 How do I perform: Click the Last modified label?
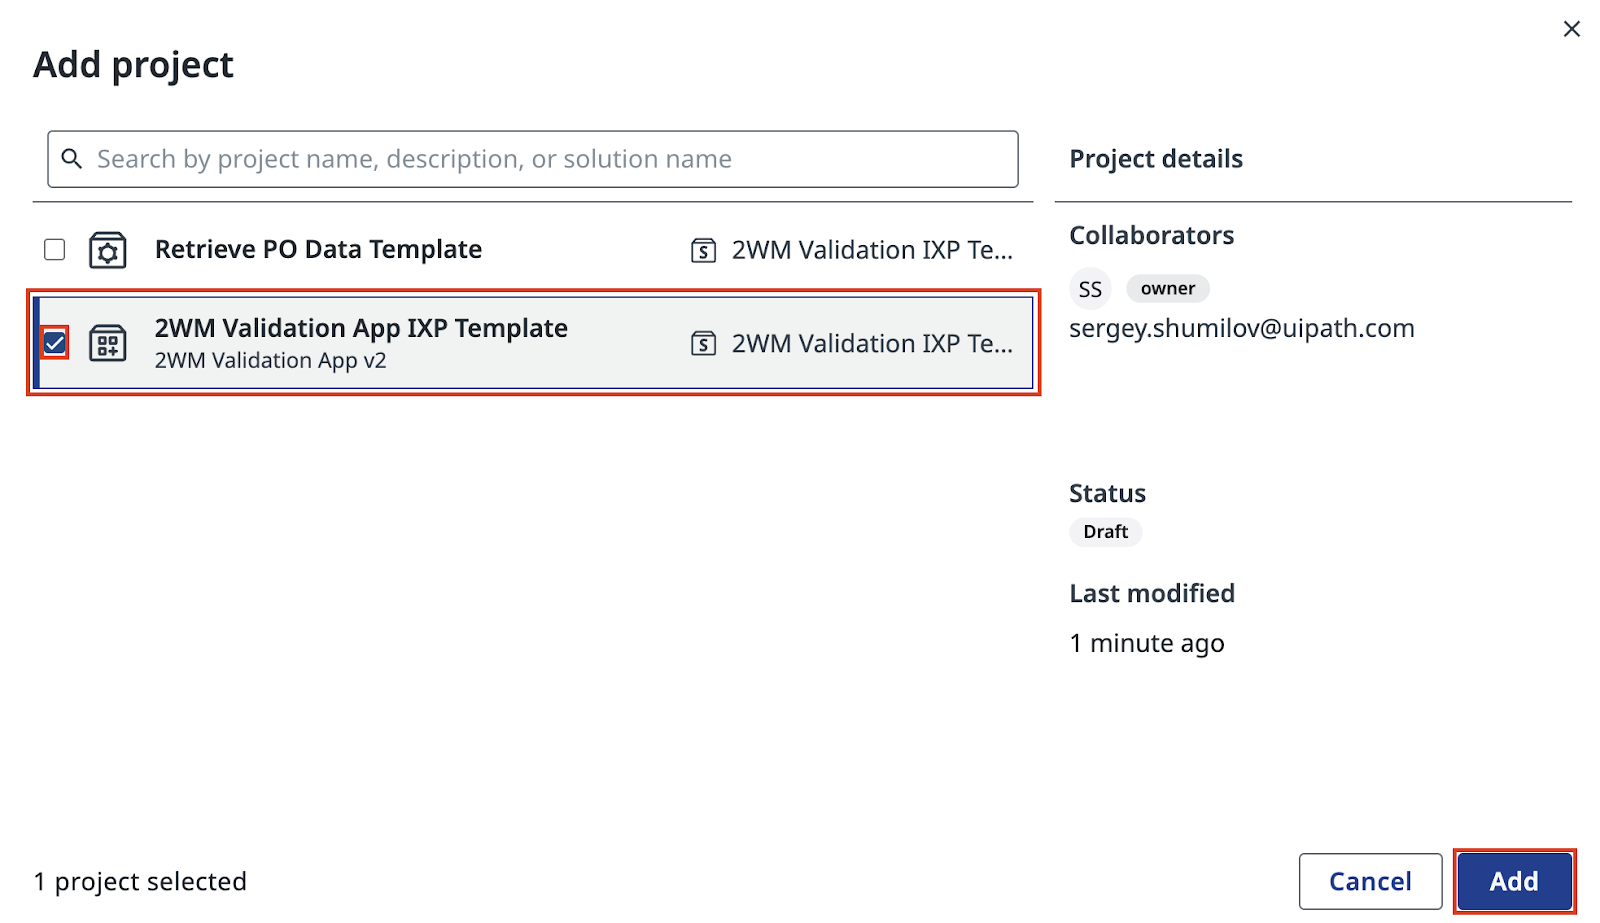point(1152,593)
